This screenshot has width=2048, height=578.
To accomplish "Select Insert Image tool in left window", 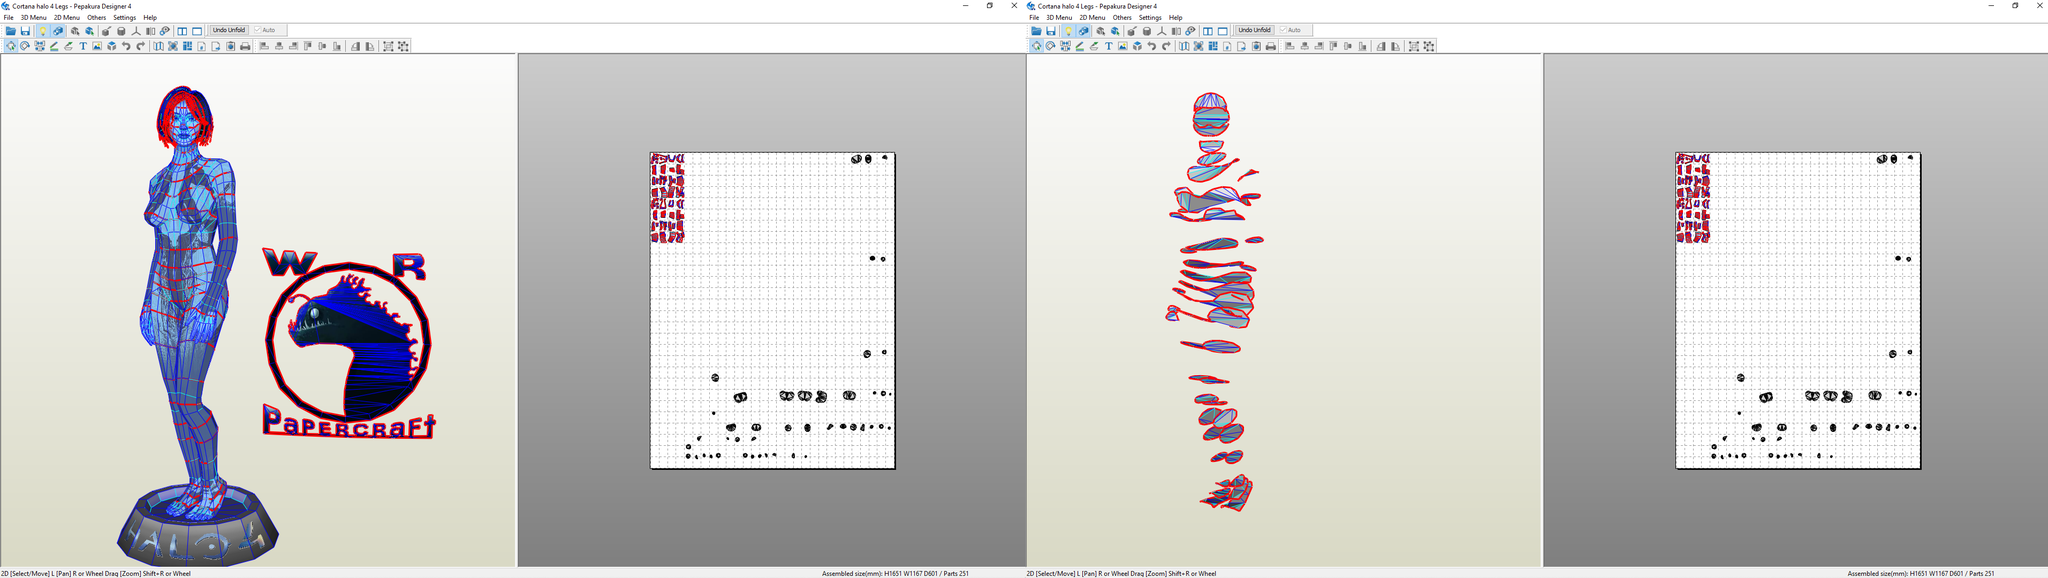I will (x=97, y=46).
